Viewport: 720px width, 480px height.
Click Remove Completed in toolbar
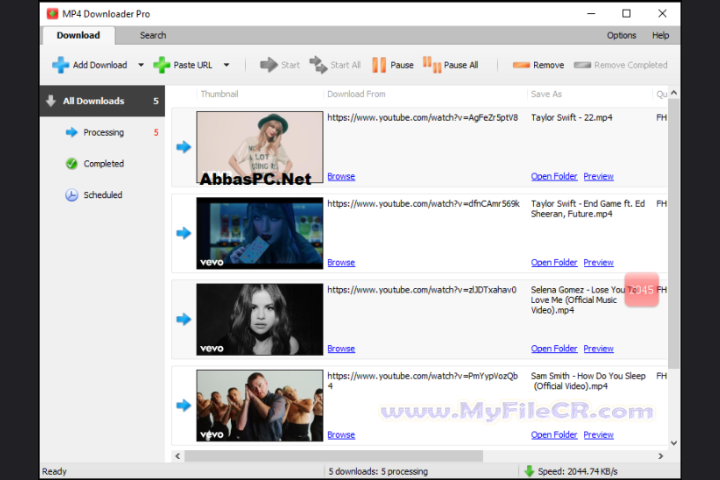coord(620,65)
